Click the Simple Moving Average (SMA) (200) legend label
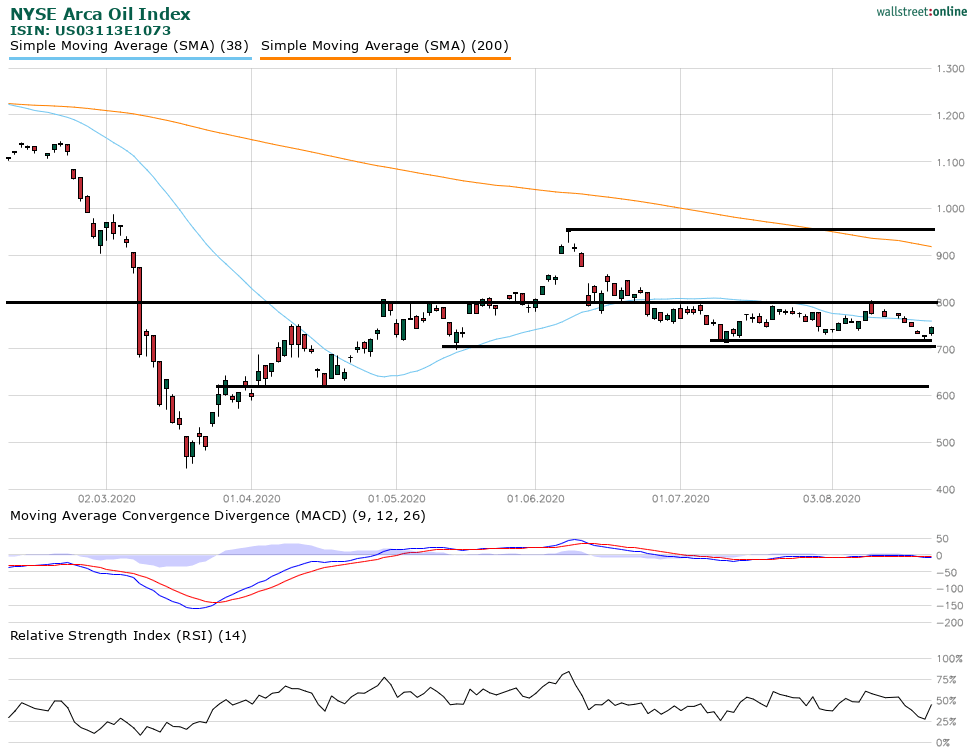This screenshot has height=750, width=976. 384,46
